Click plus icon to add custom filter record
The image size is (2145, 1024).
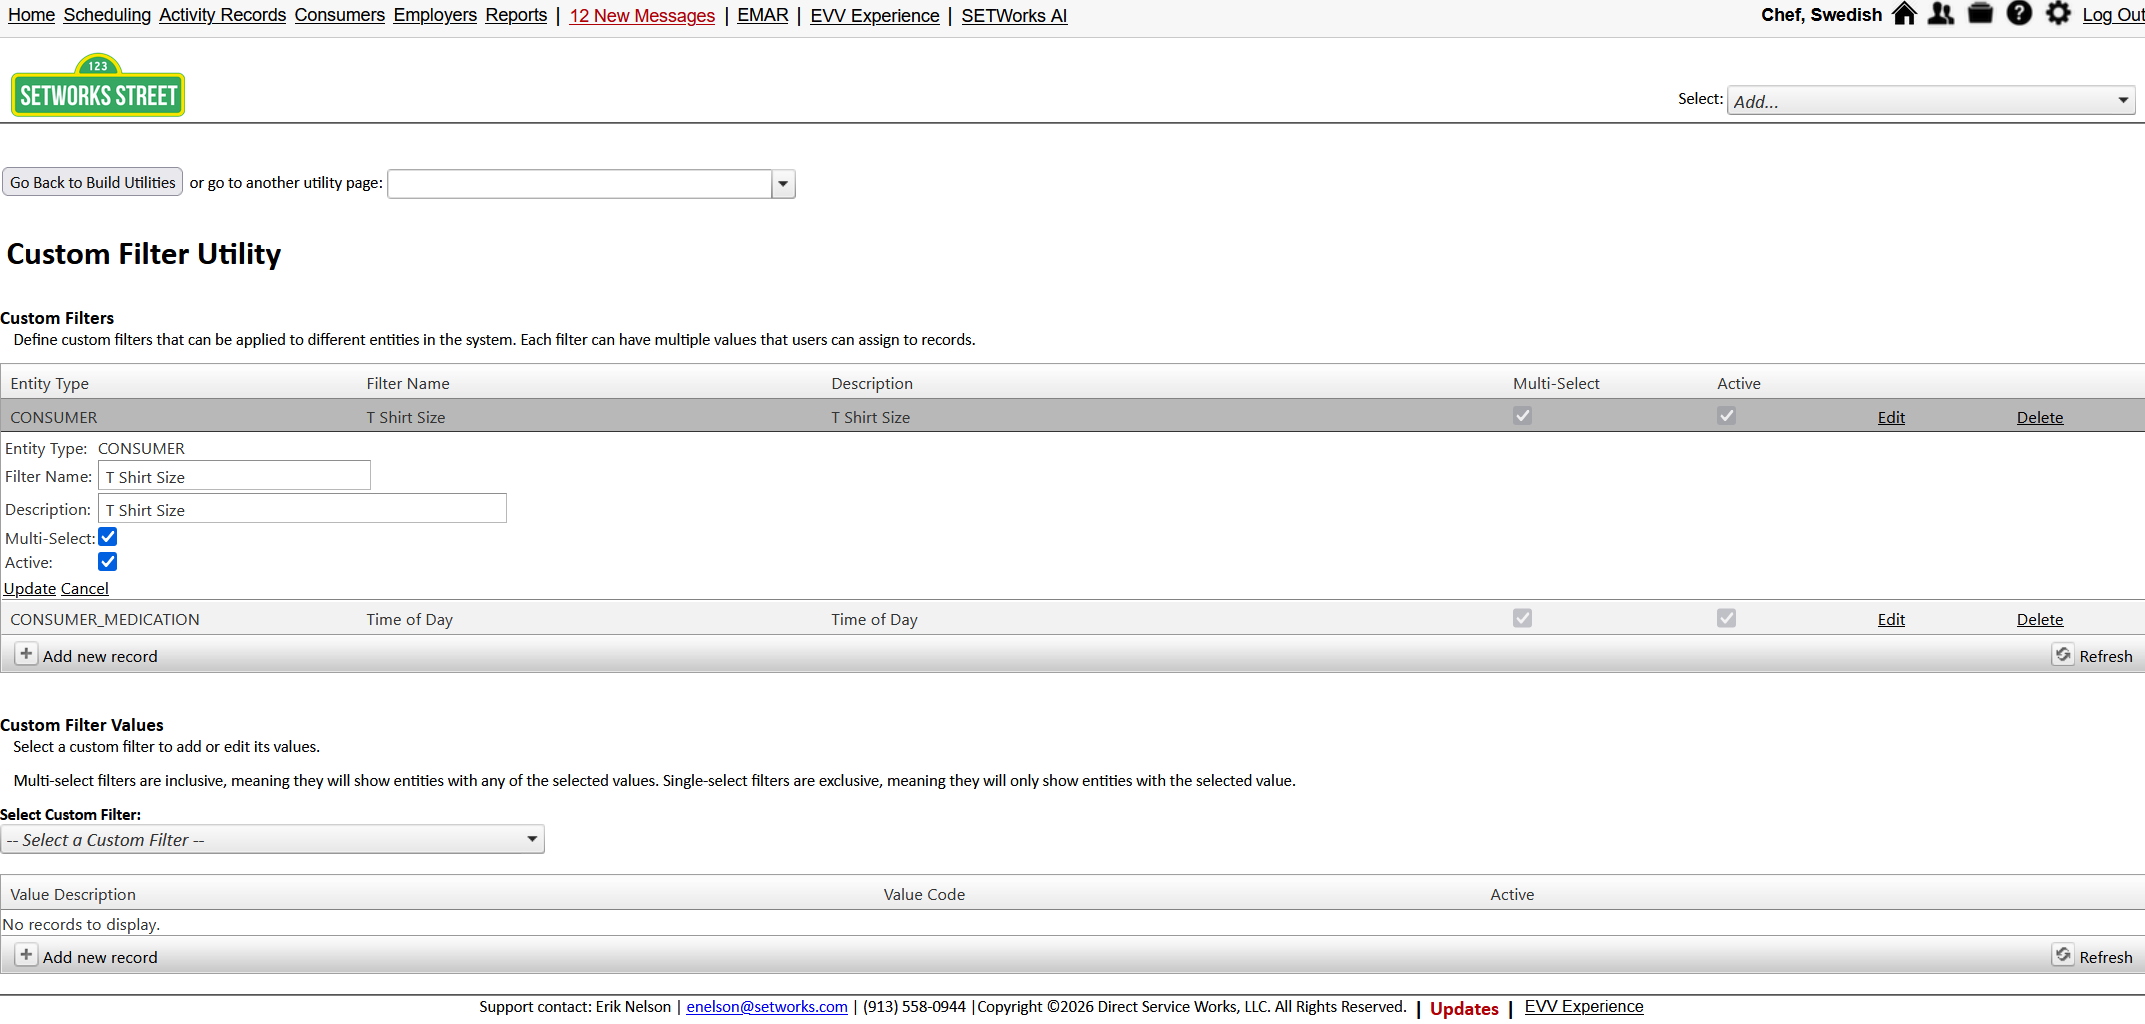[x=26, y=655]
